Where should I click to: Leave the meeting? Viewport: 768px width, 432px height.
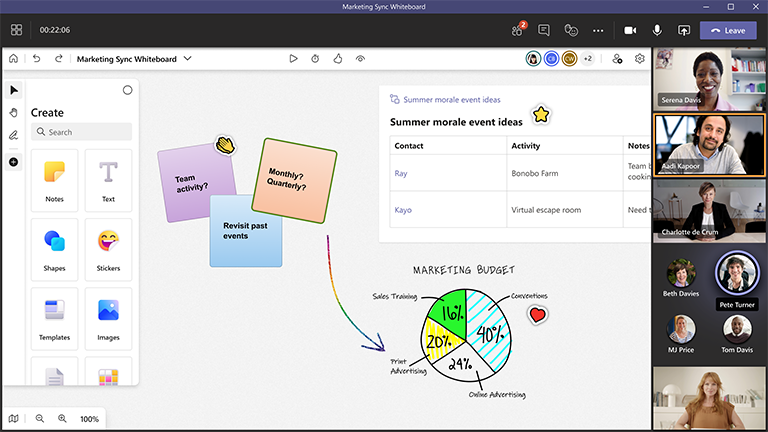pos(728,30)
